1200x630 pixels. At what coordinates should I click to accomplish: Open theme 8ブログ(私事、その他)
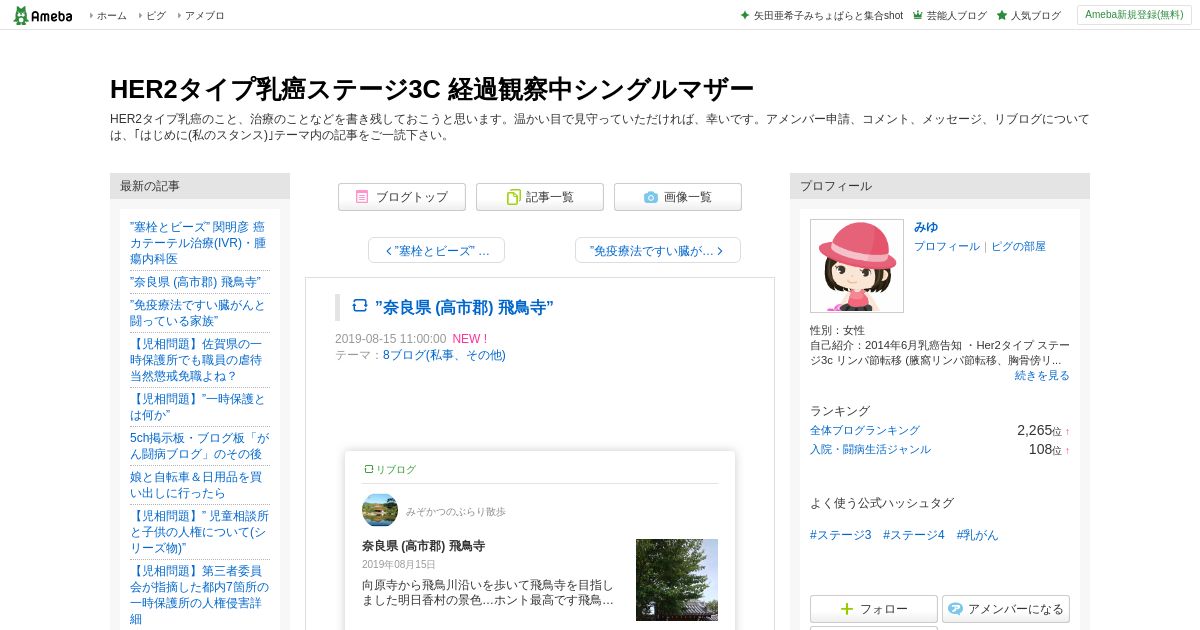tap(444, 355)
